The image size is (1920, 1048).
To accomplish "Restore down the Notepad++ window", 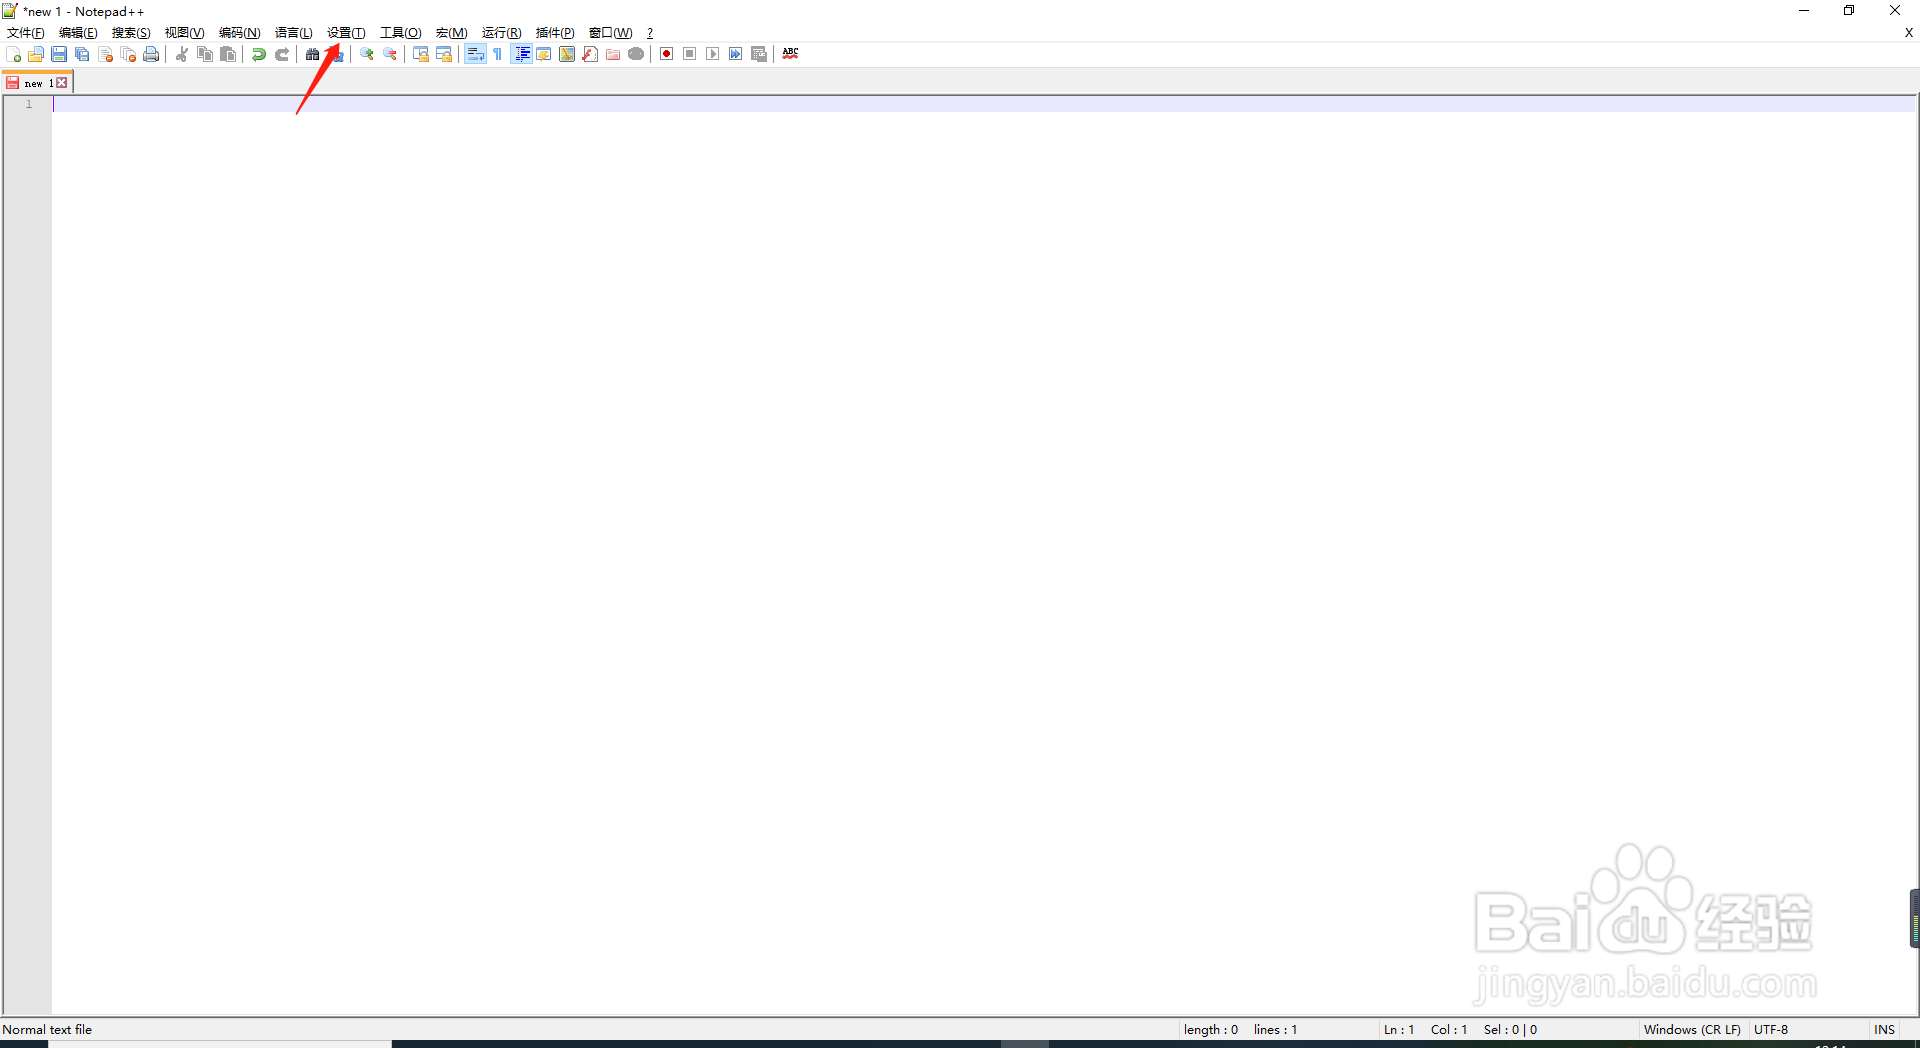I will (x=1849, y=11).
